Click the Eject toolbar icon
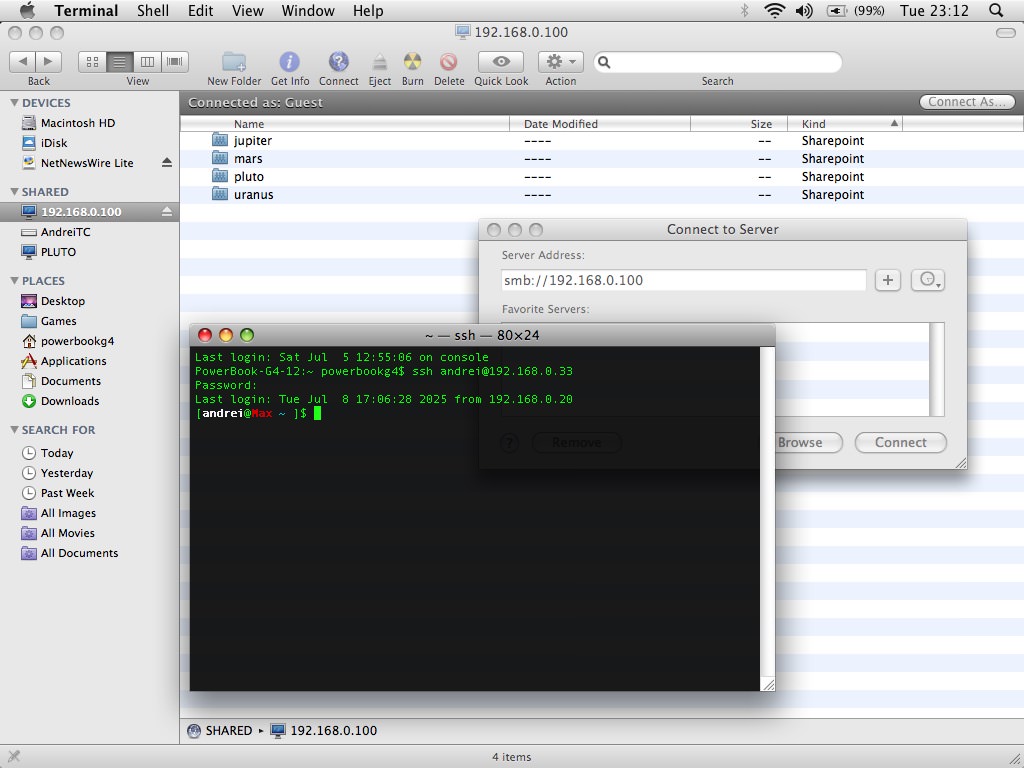 [x=379, y=62]
